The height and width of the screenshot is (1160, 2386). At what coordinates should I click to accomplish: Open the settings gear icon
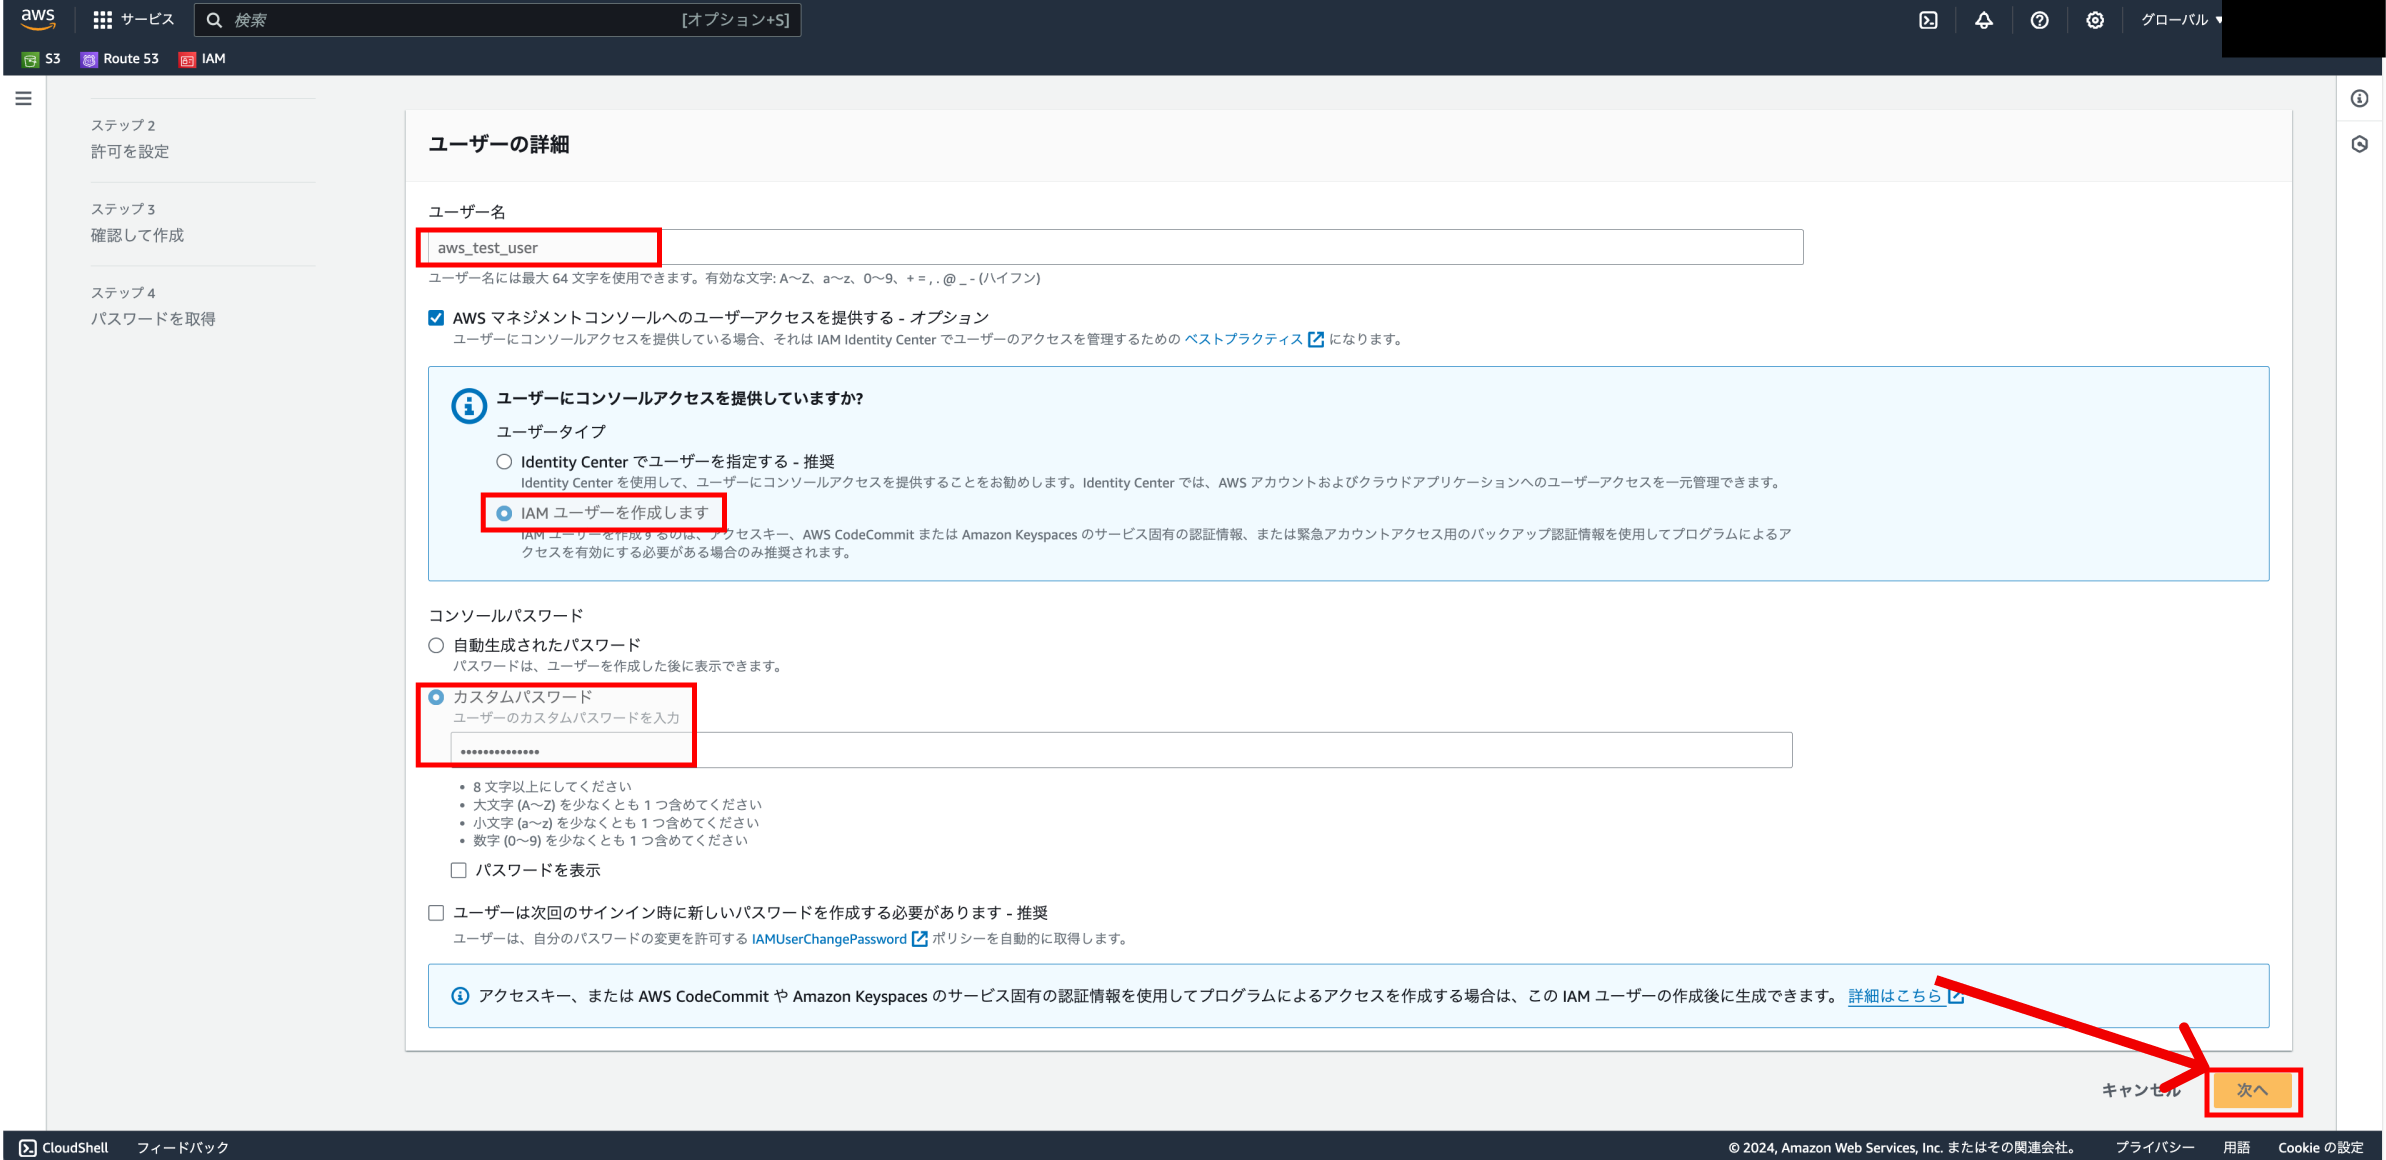pyautogui.click(x=2095, y=19)
